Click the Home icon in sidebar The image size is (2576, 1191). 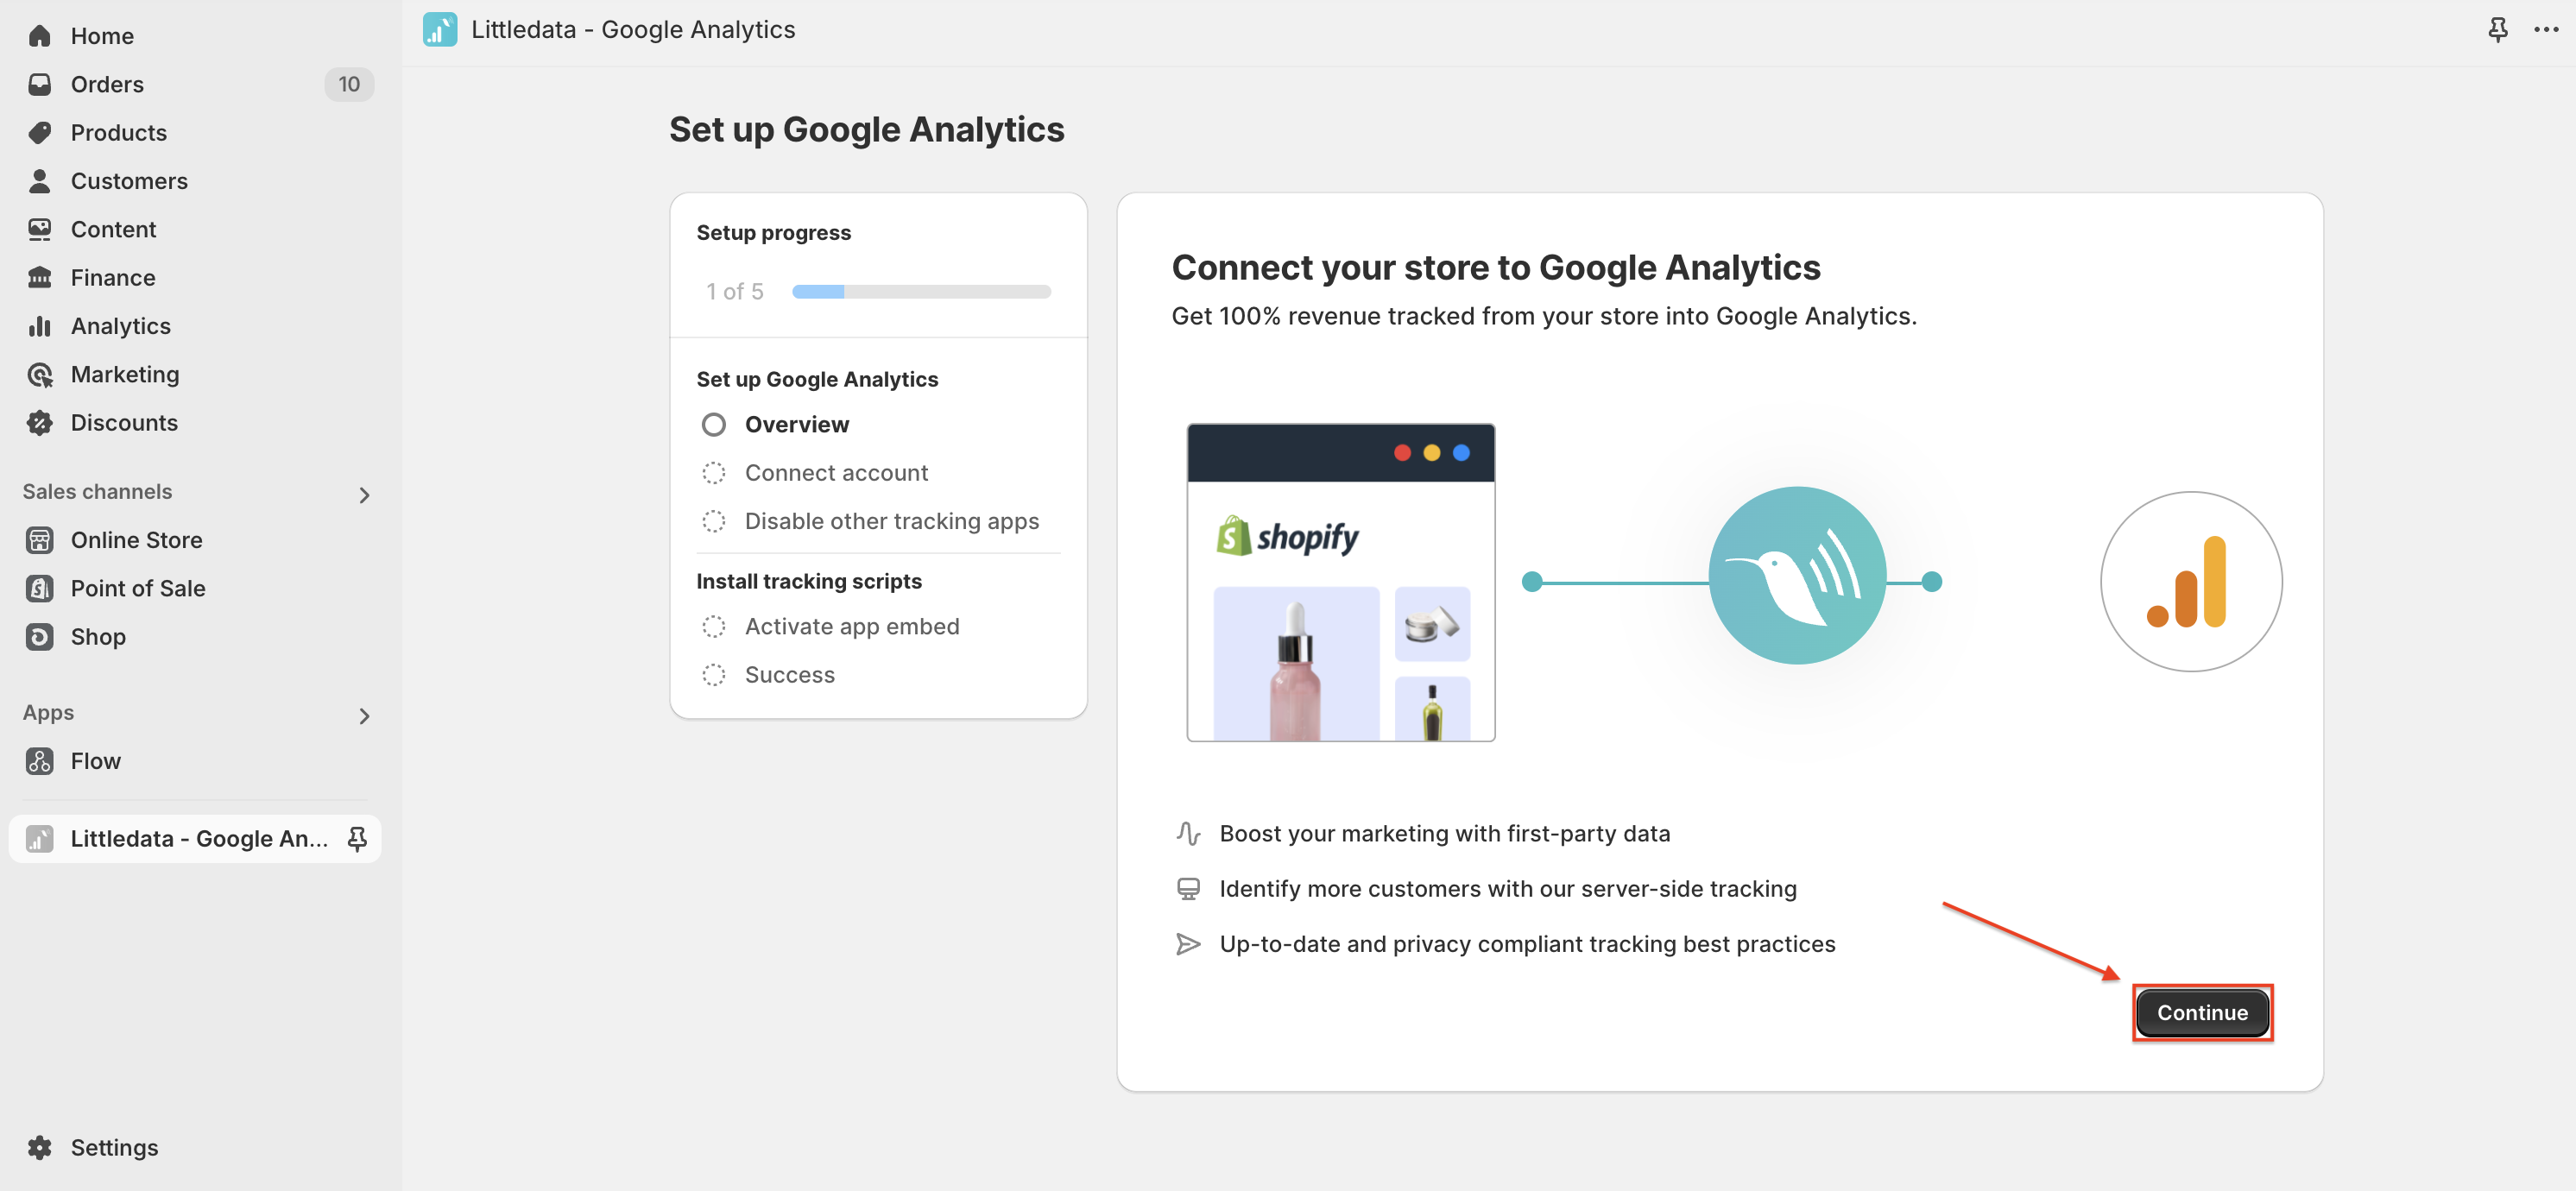coord(40,36)
